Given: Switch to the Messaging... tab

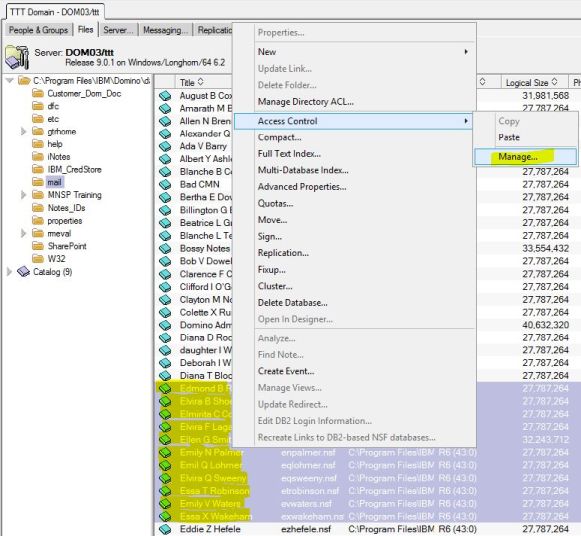Looking at the screenshot, I should (166, 30).
